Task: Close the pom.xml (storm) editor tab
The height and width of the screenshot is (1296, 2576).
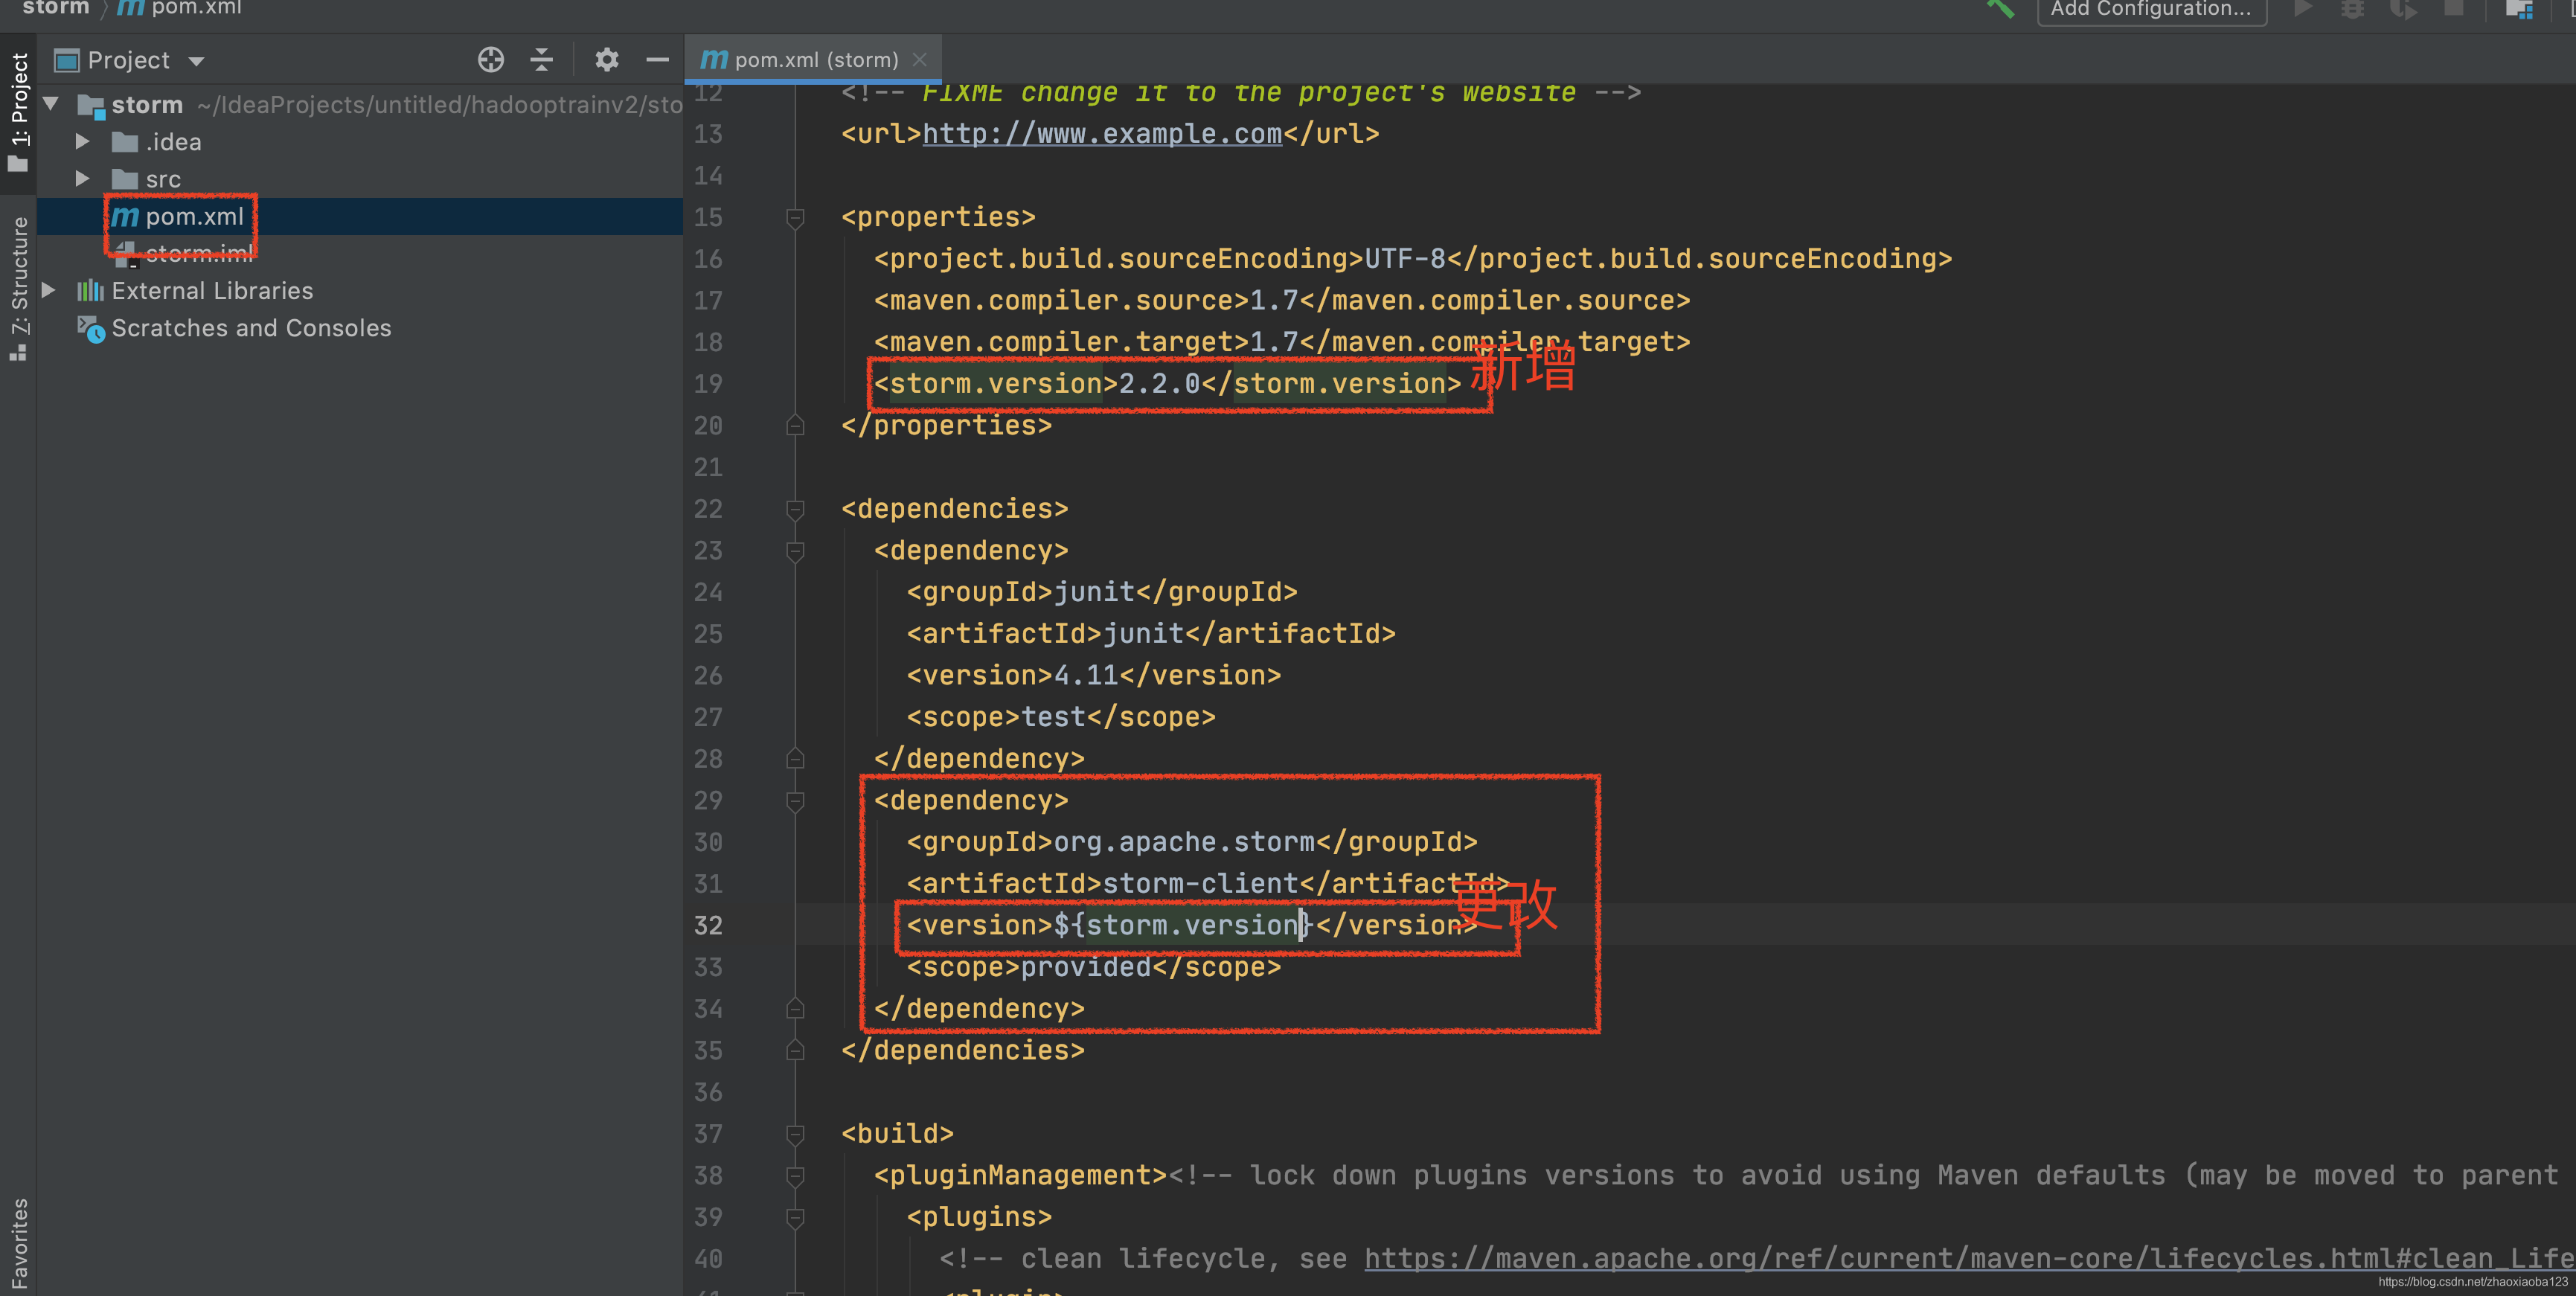Action: tap(920, 60)
